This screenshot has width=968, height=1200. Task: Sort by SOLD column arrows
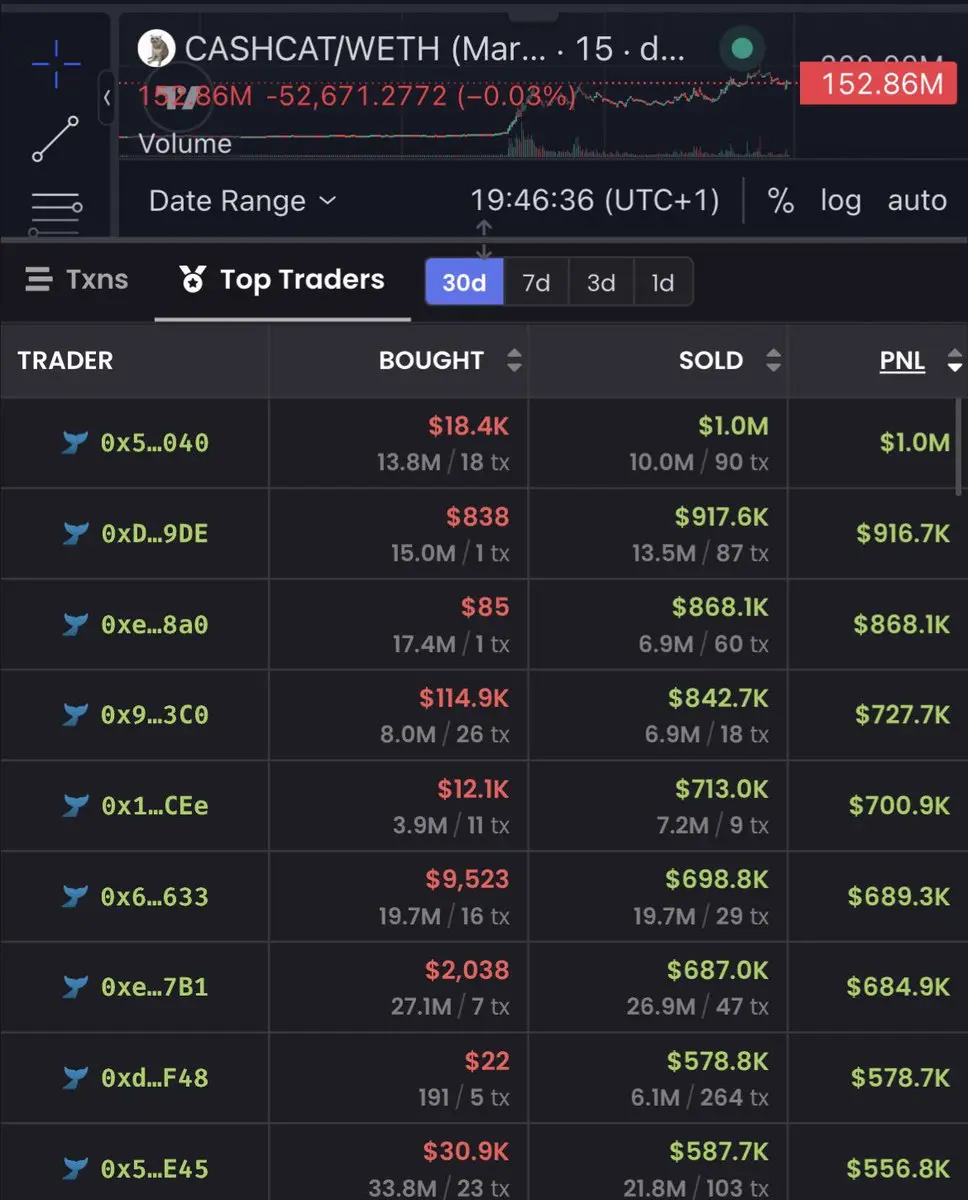(773, 361)
